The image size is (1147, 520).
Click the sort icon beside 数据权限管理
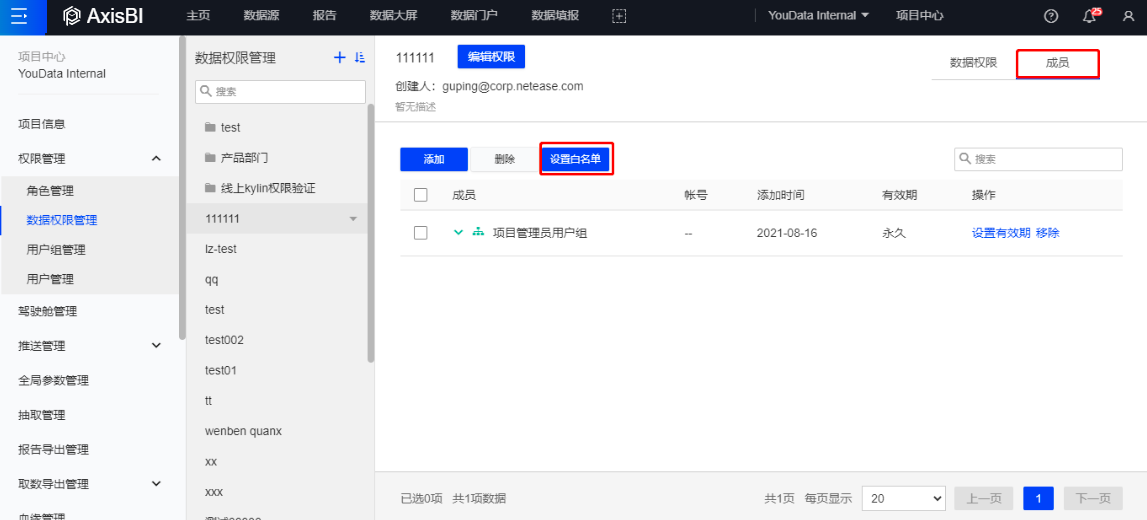pyautogui.click(x=360, y=58)
